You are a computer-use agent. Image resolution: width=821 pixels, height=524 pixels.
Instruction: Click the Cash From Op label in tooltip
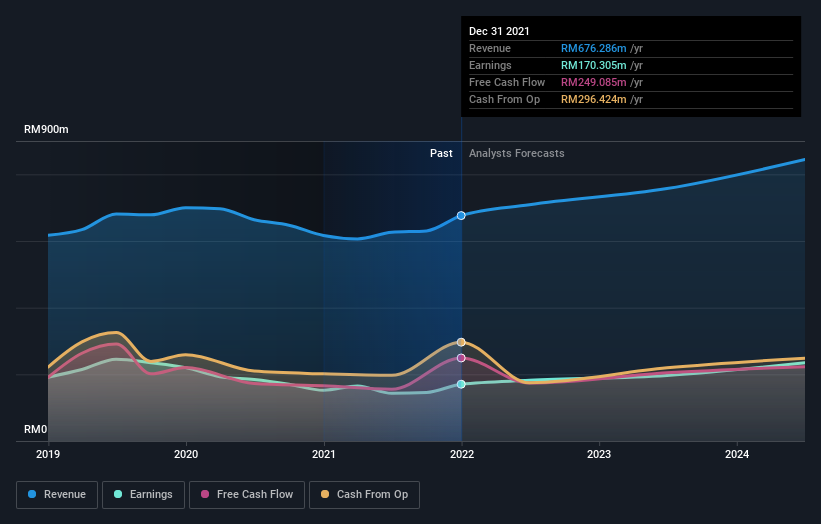coord(504,99)
